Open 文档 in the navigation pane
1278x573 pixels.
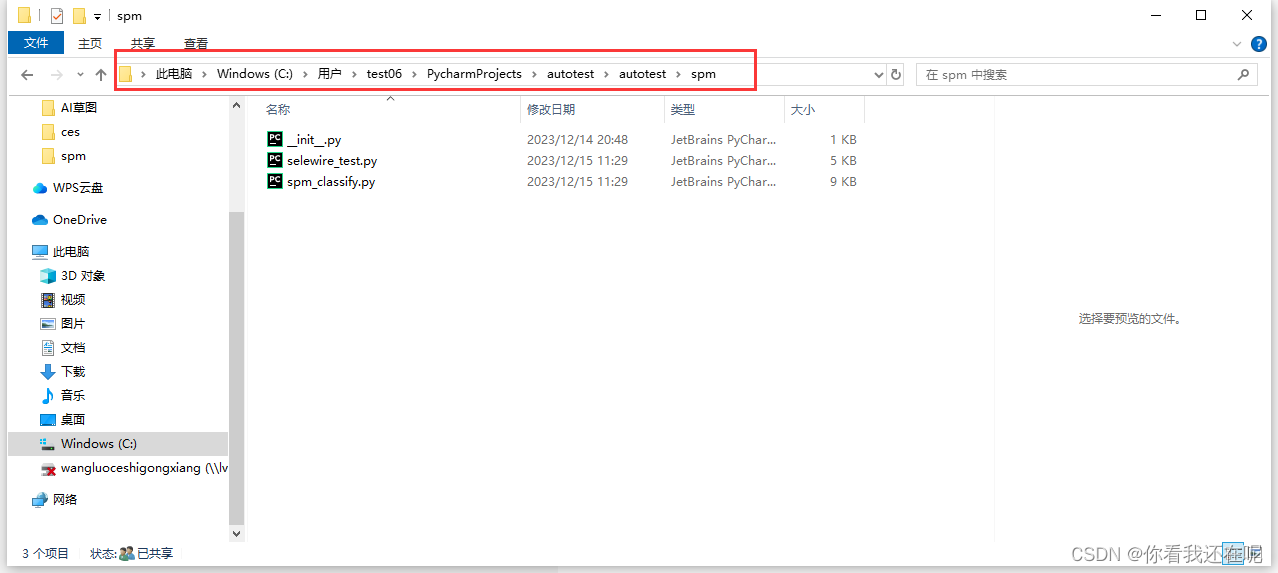point(73,348)
